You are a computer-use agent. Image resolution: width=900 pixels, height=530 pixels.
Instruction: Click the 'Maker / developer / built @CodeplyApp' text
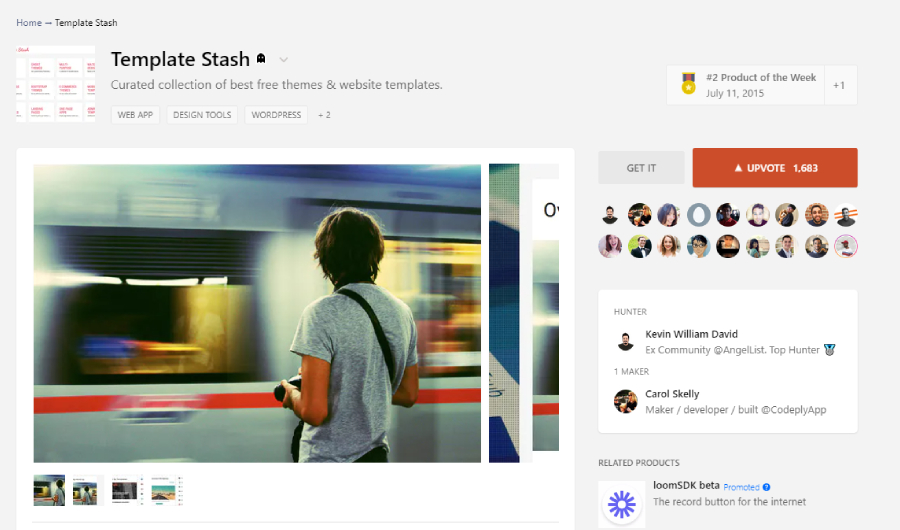pyautogui.click(x=736, y=410)
